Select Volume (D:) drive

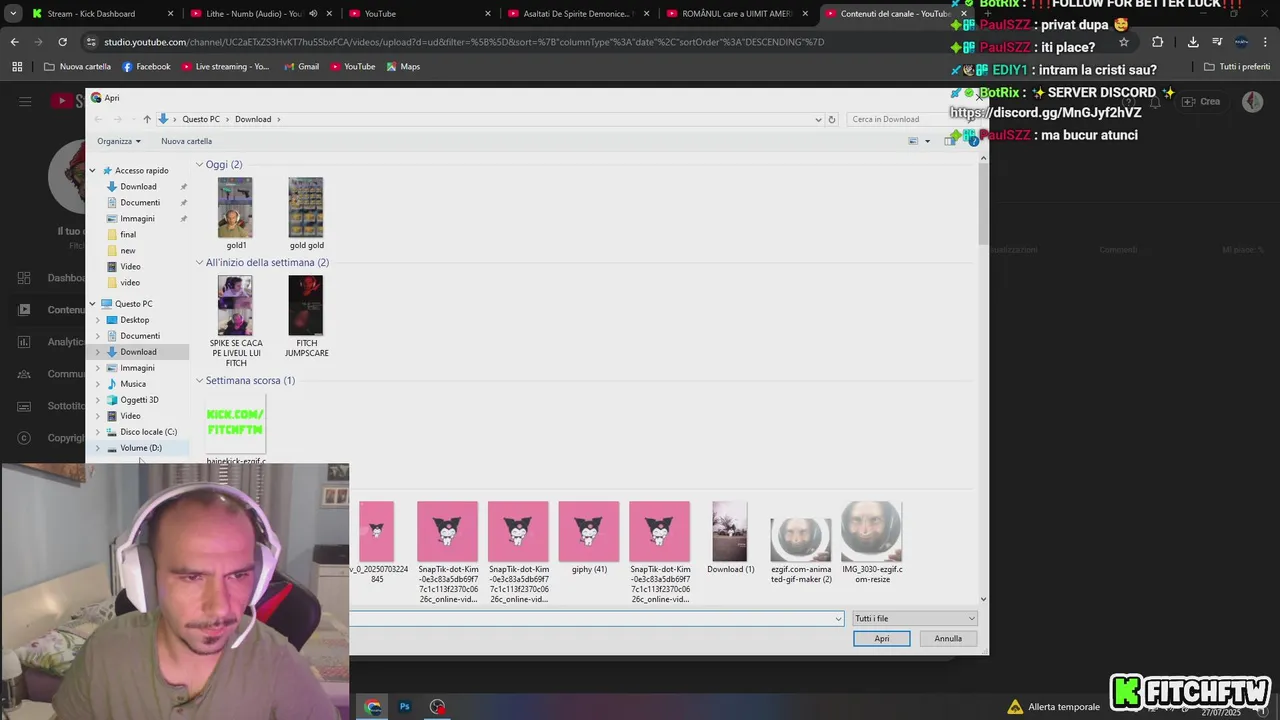[x=141, y=448]
